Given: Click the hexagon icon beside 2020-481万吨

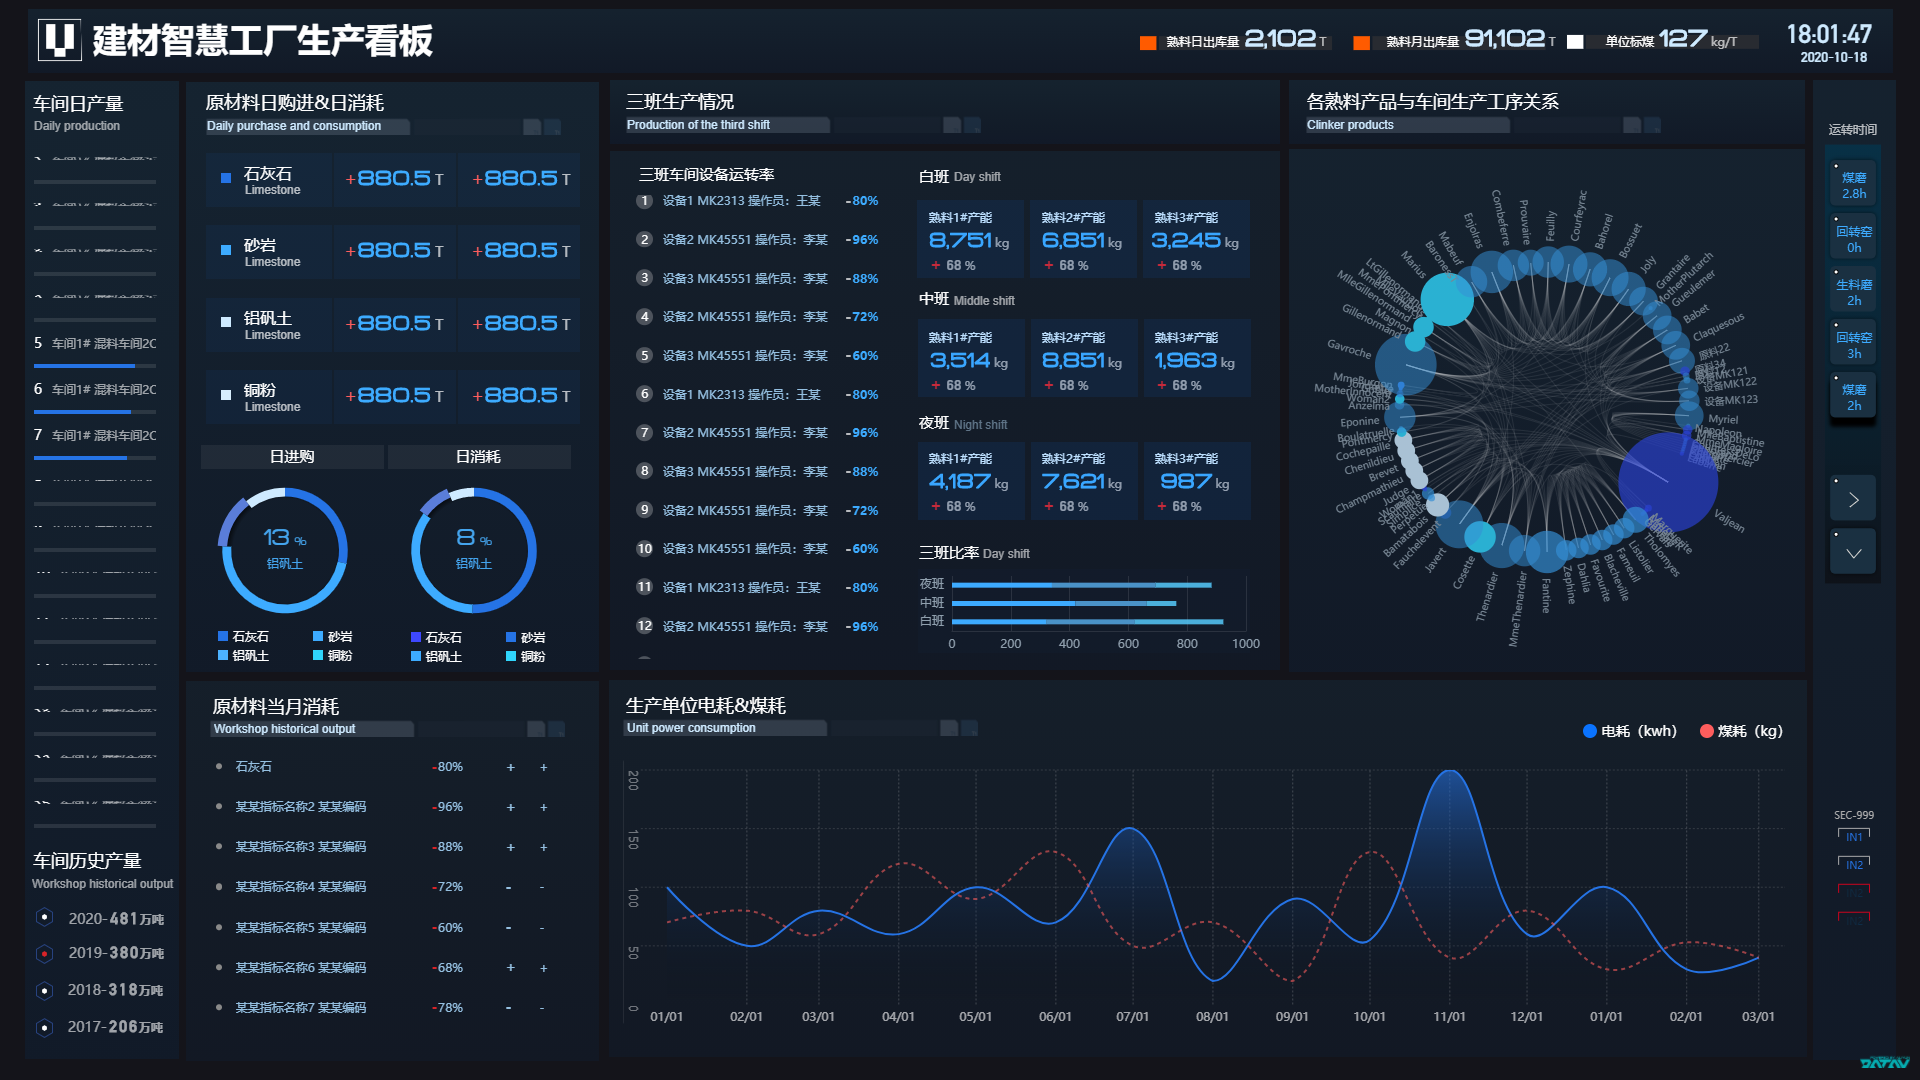Looking at the screenshot, I should (x=44, y=917).
